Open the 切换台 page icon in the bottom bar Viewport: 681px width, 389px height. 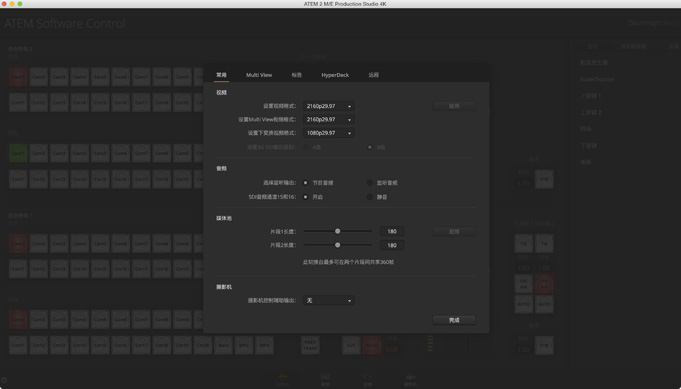[x=283, y=380]
